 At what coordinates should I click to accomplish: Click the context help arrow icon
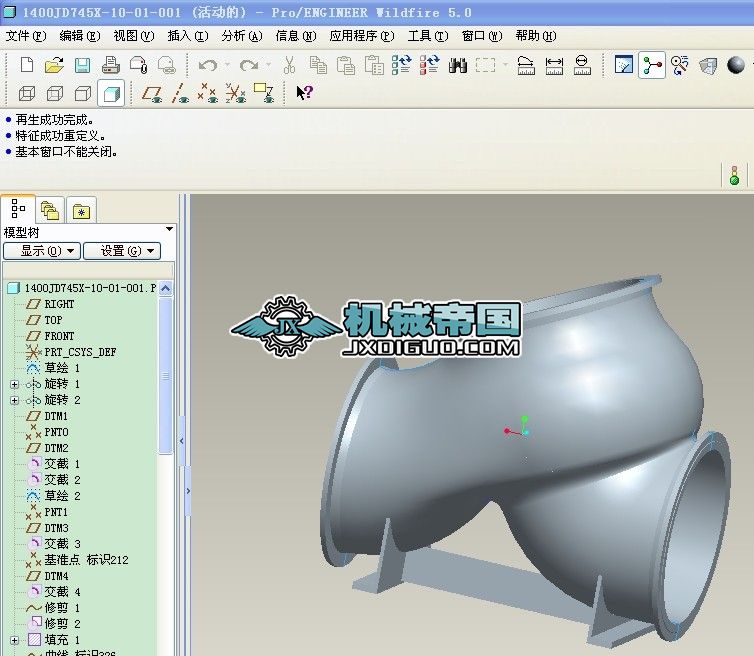304,92
